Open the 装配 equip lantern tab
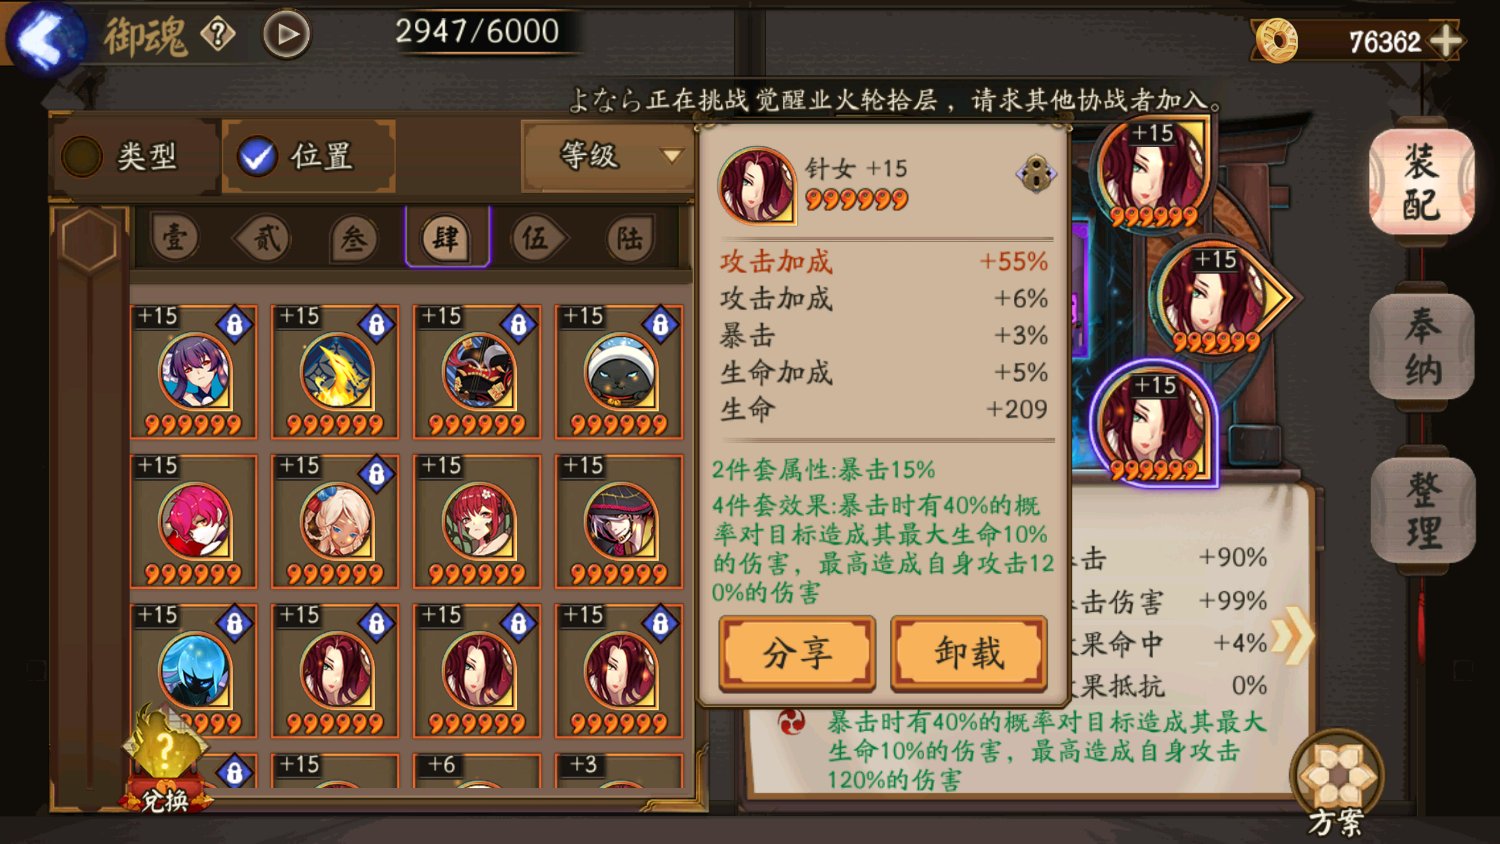 [1421, 183]
